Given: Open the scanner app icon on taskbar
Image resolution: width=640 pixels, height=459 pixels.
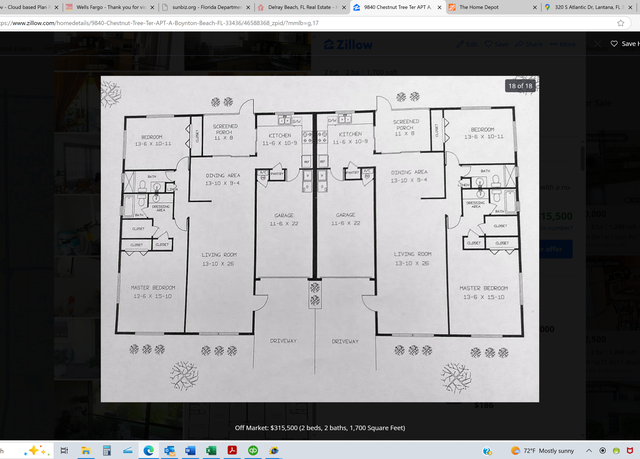Looking at the screenshot, I should 128,450.
